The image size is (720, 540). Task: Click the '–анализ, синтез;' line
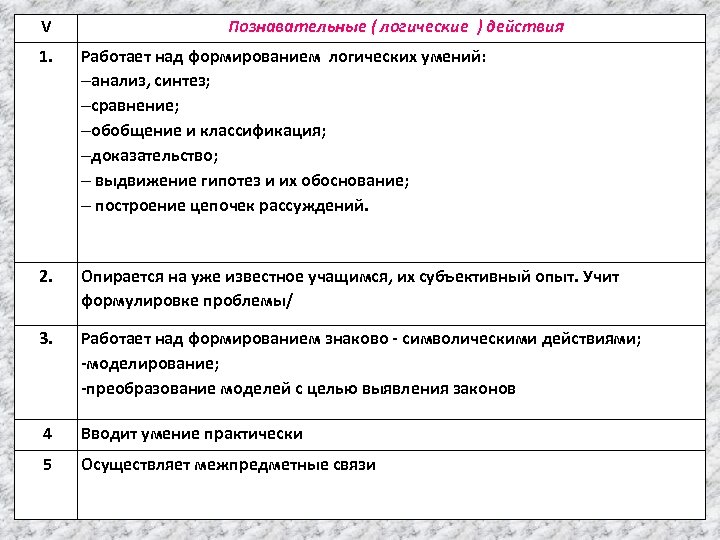pyautogui.click(x=146, y=81)
